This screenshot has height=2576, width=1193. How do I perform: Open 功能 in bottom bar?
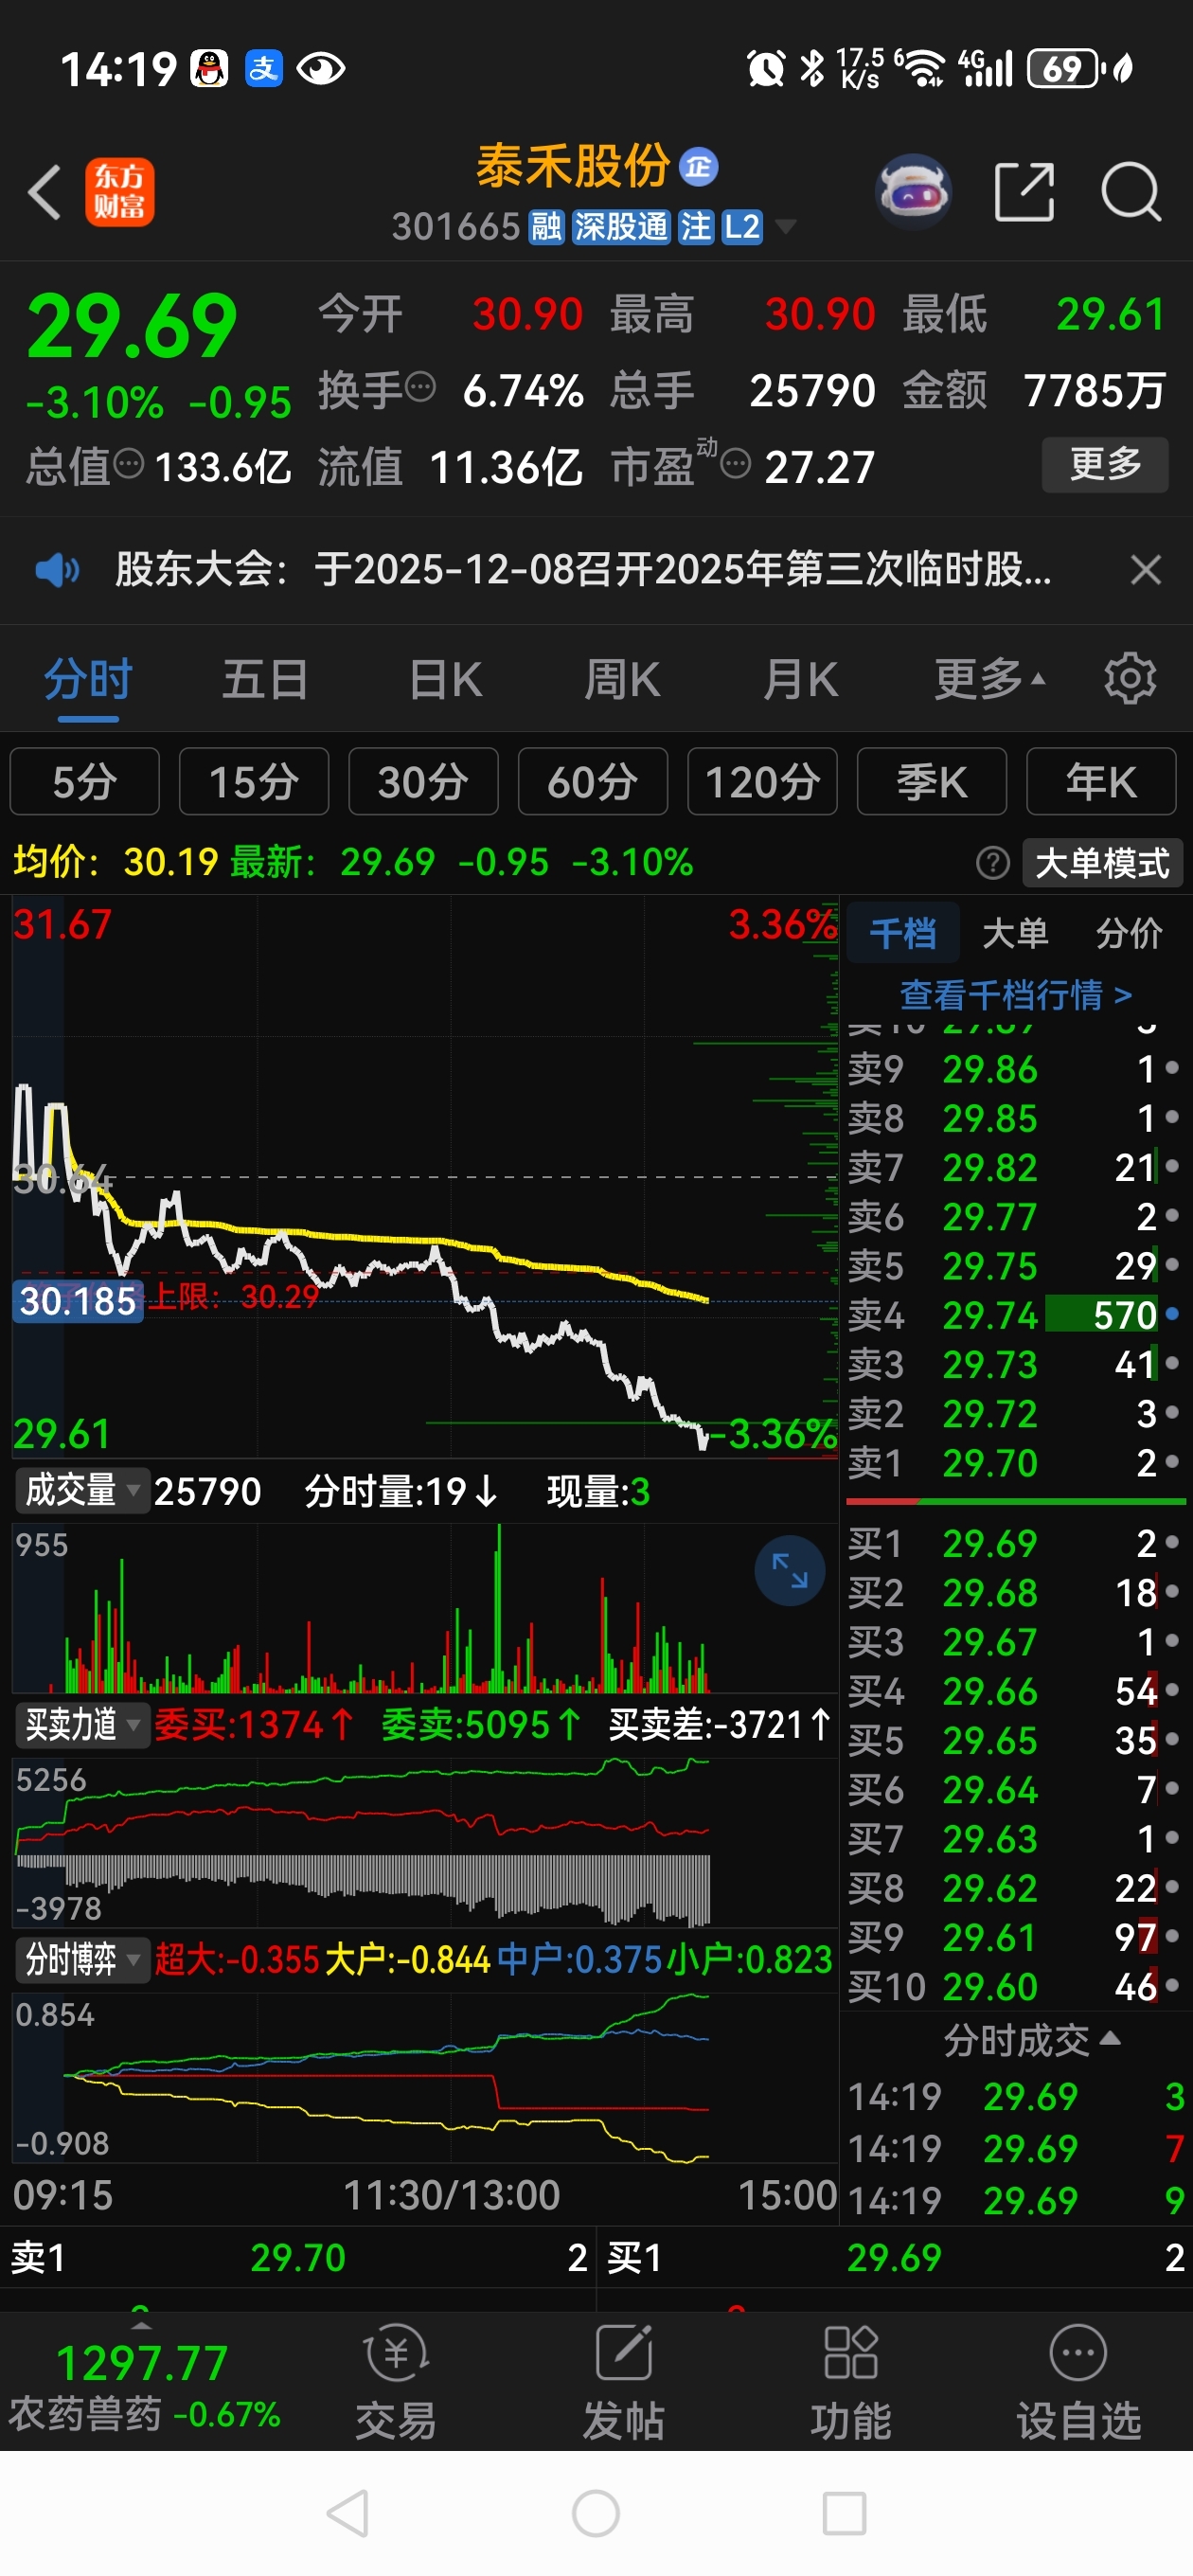pos(850,2384)
